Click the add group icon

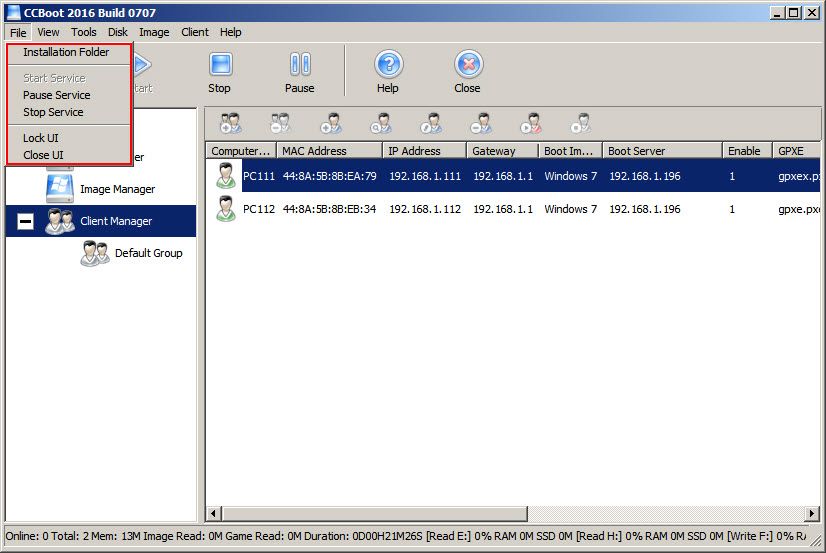tap(231, 123)
